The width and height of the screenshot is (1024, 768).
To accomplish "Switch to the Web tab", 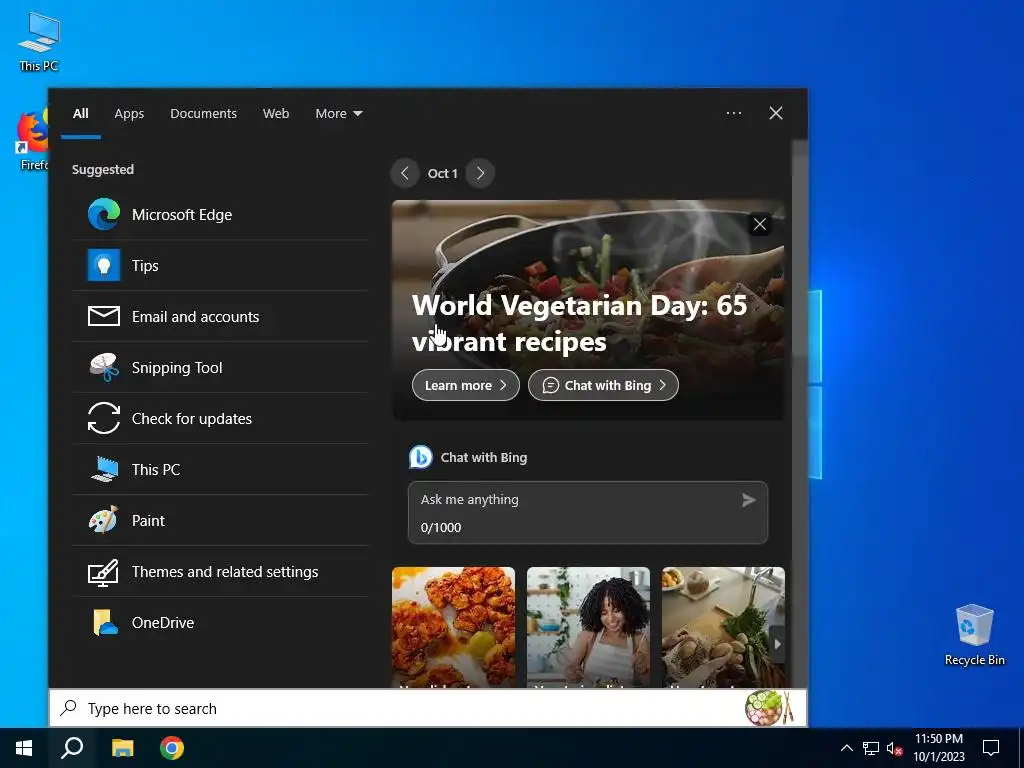I will click(x=276, y=114).
